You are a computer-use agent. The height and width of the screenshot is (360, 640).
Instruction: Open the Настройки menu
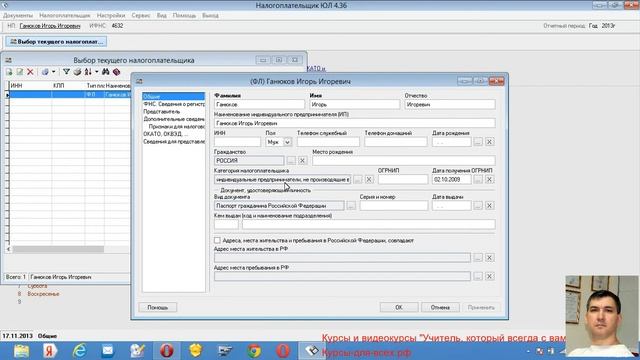pyautogui.click(x=111, y=16)
